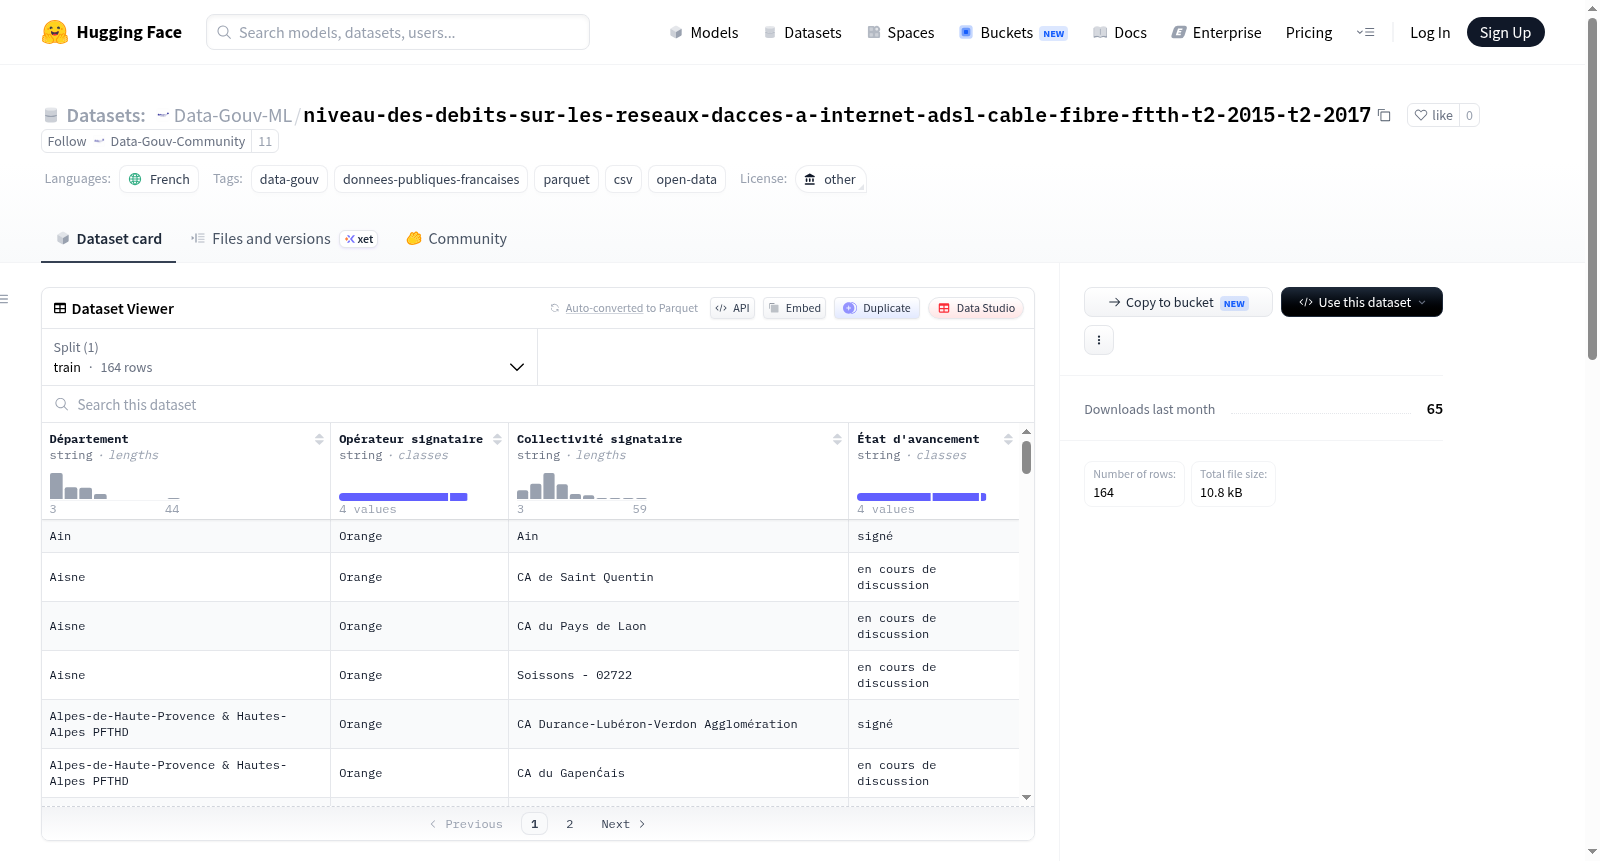Click the page vertical scrollbar
The width and height of the screenshot is (1600, 861).
coord(1592,190)
